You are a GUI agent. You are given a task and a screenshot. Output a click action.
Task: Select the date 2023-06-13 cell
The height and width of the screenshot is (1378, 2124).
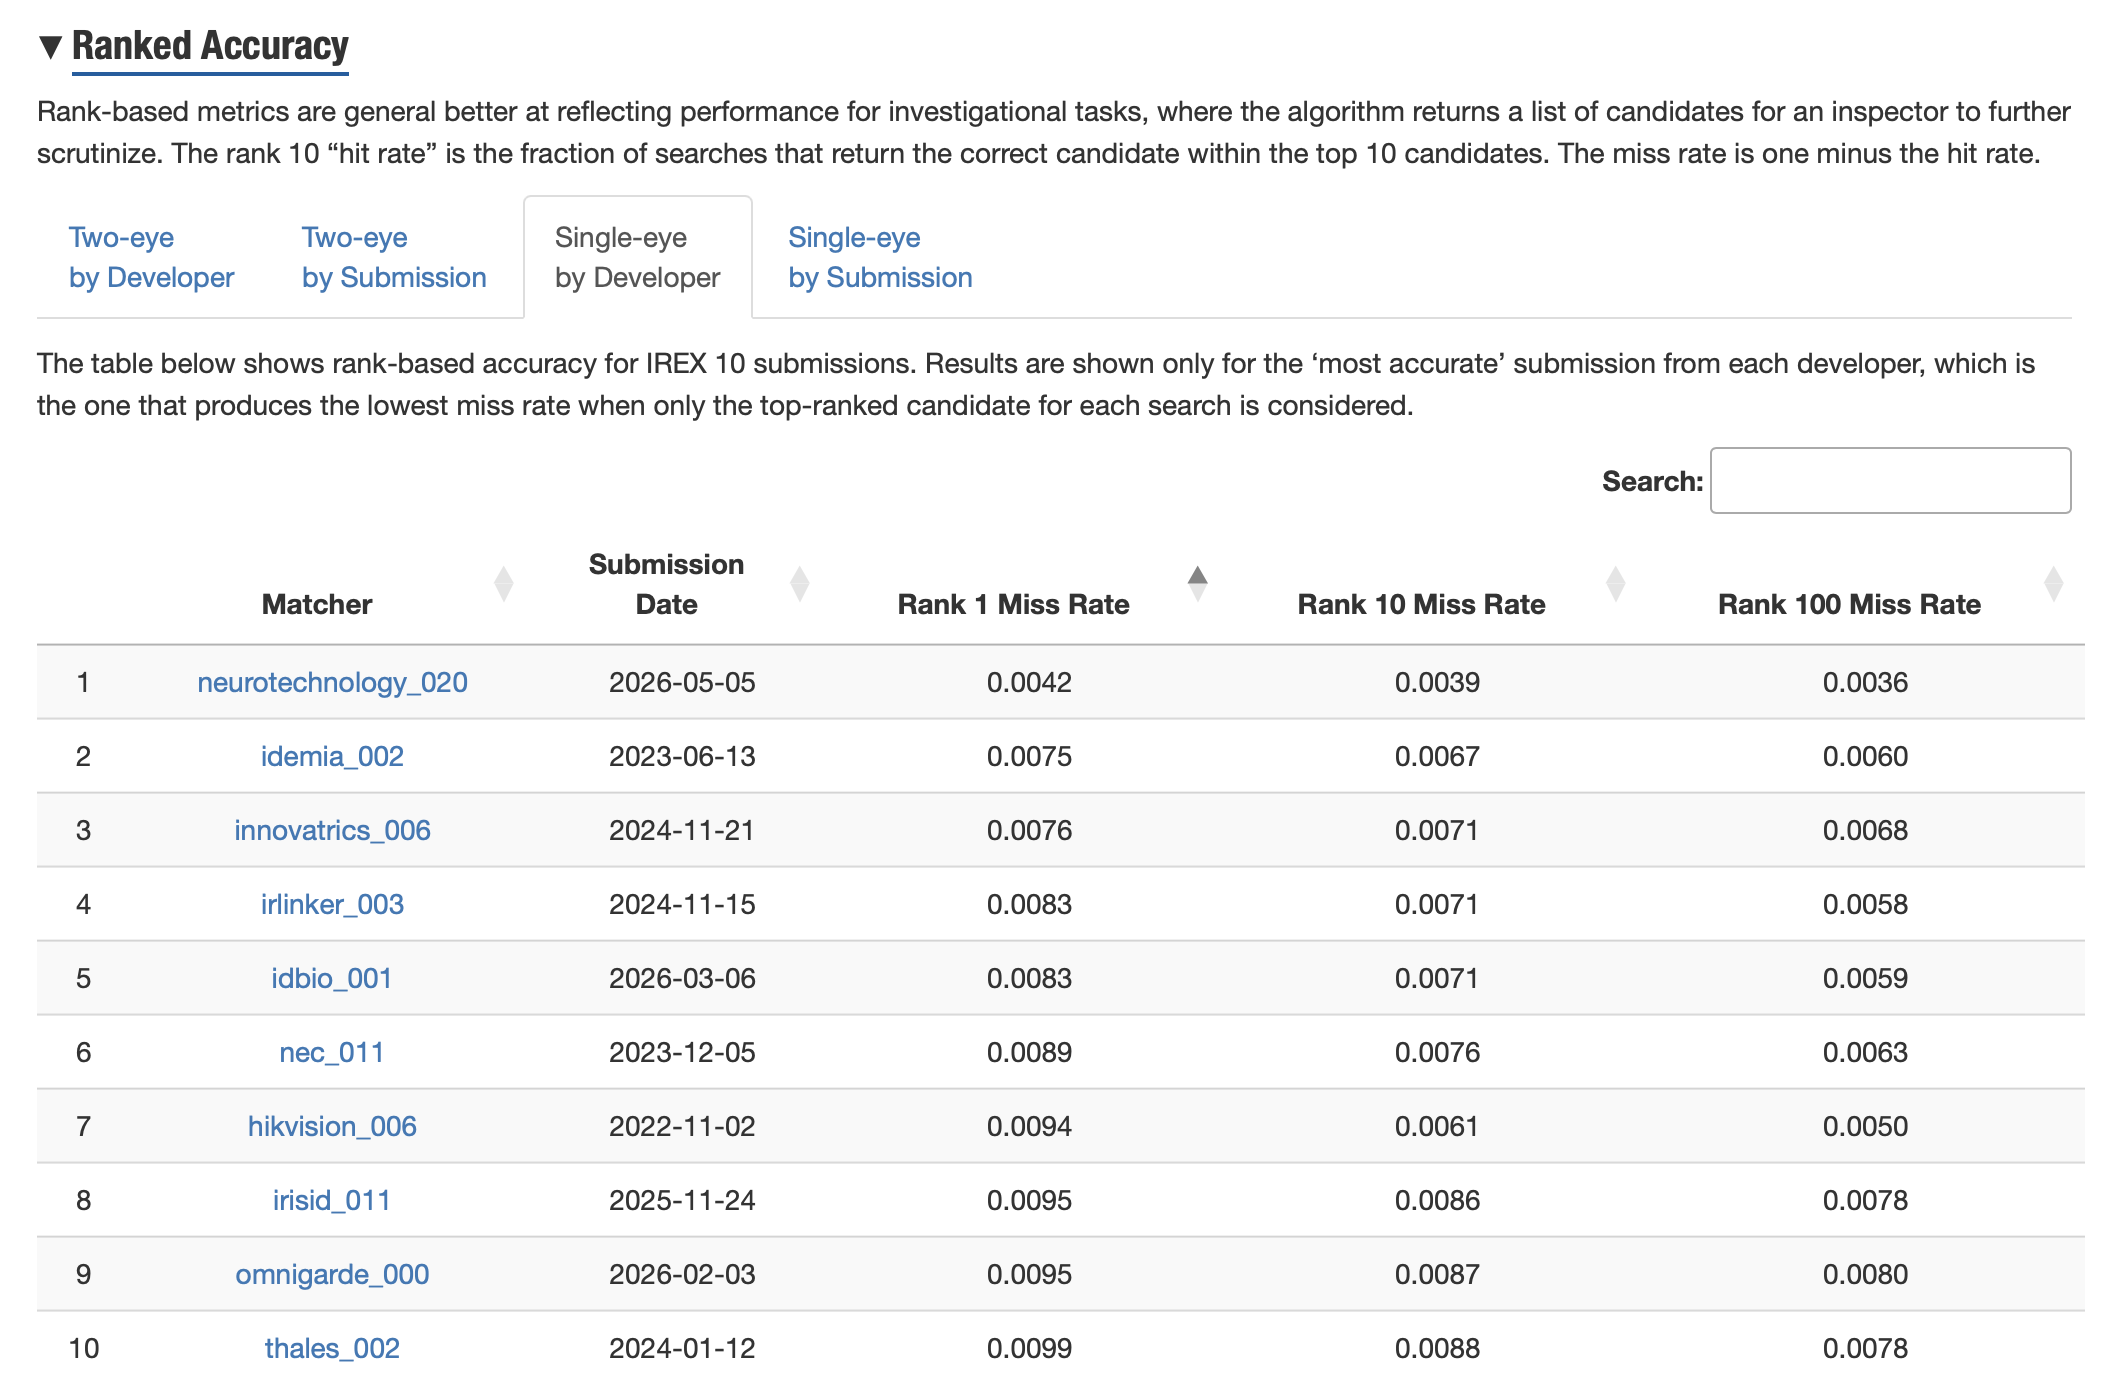click(682, 756)
